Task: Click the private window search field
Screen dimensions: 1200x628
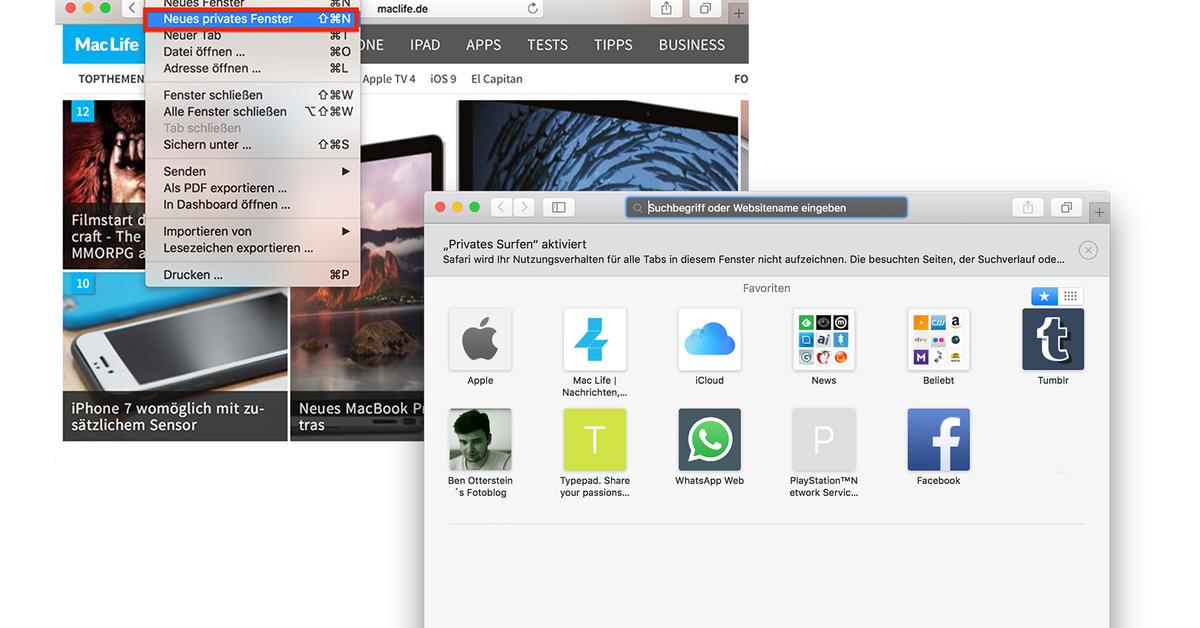Action: [766, 207]
